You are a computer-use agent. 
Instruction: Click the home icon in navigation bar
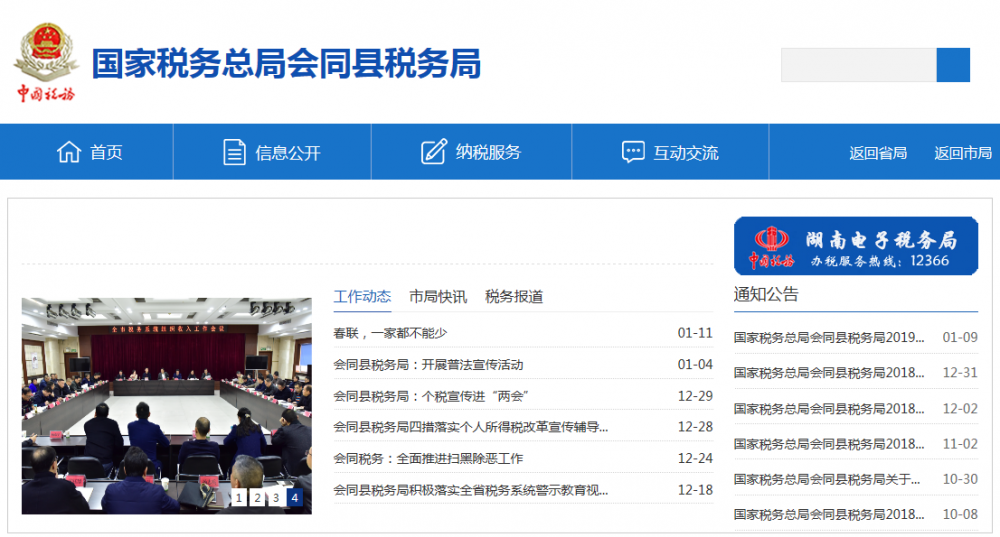[x=69, y=152]
